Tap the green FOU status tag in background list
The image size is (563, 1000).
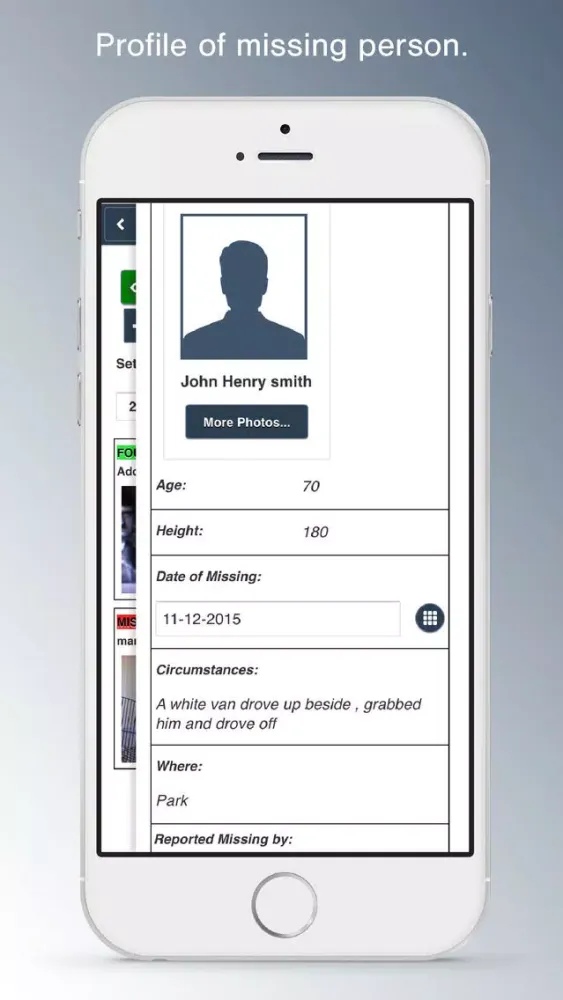126,453
